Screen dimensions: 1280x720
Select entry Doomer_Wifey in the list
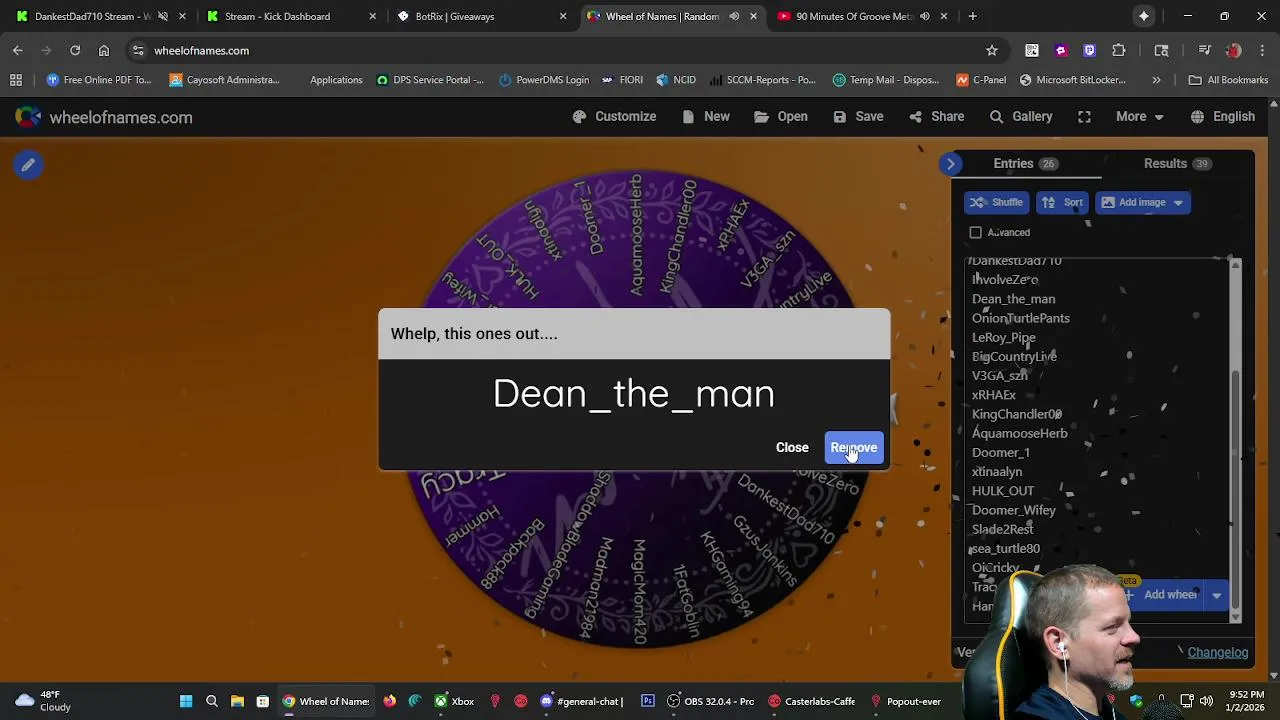coord(1013,510)
